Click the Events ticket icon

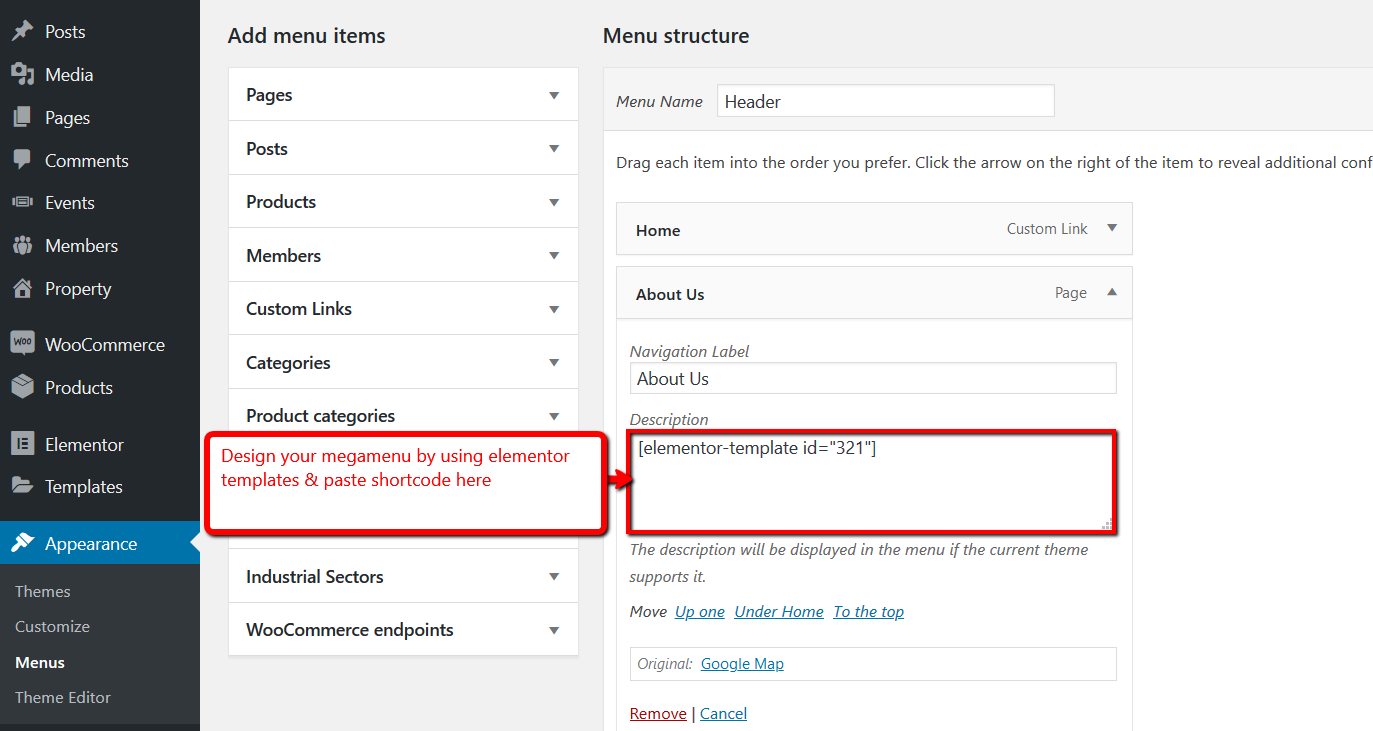point(22,202)
